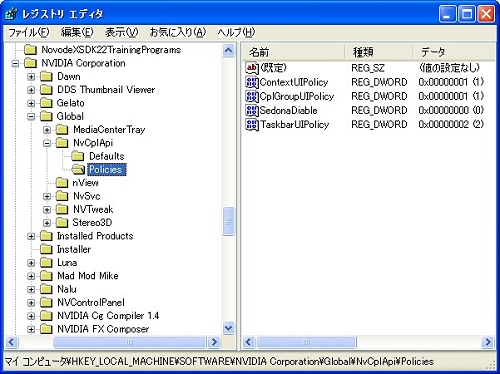Click the Global folder icon
The height and width of the screenshot is (374, 500).
click(46, 116)
